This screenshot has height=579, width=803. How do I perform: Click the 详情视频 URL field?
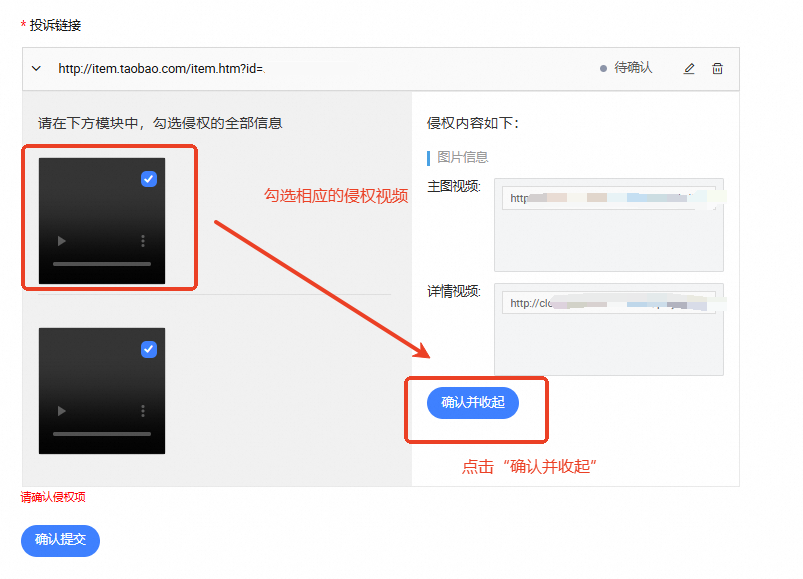pyautogui.click(x=608, y=303)
